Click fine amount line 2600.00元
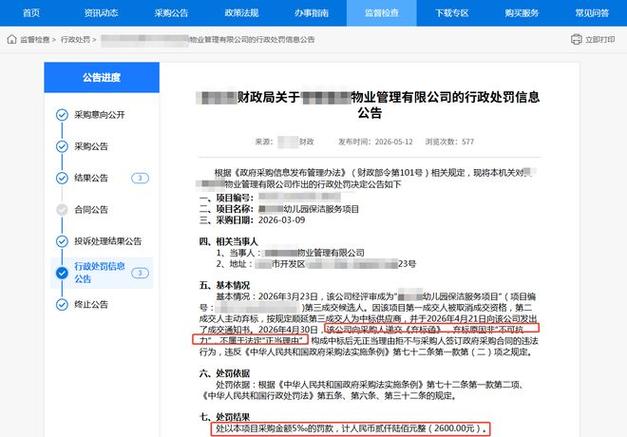627x437 pixels. coord(351,428)
